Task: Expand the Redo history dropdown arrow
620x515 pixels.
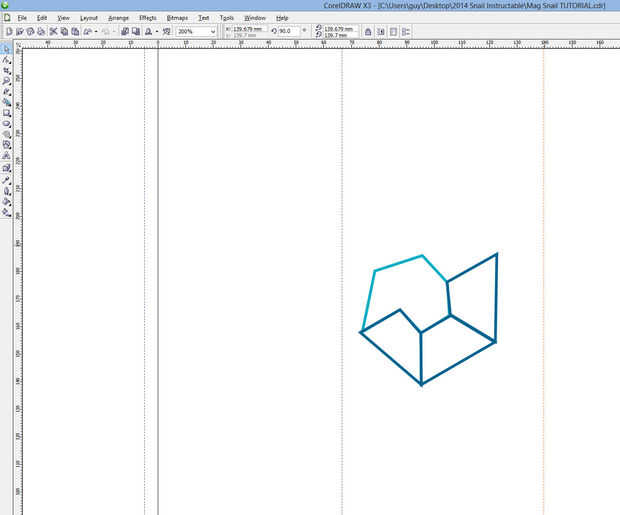Action: [x=114, y=31]
